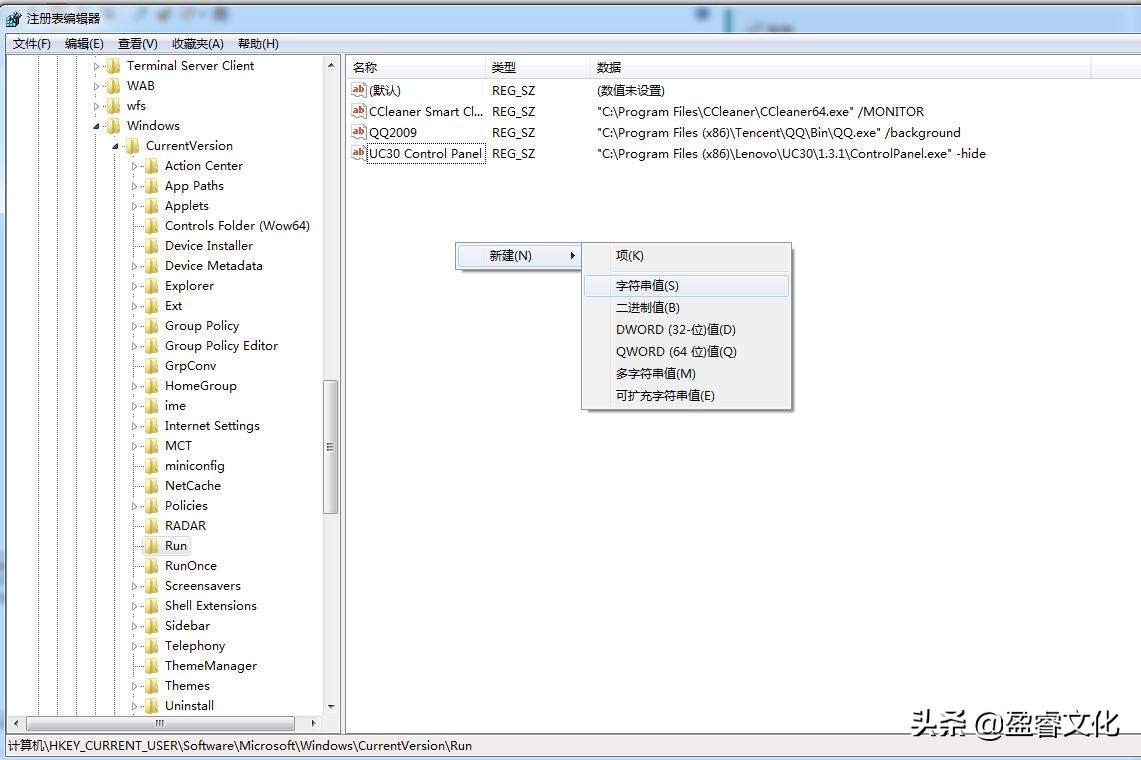Select the Uninstall registry key
The width and height of the screenshot is (1141, 760).
pyautogui.click(x=190, y=705)
